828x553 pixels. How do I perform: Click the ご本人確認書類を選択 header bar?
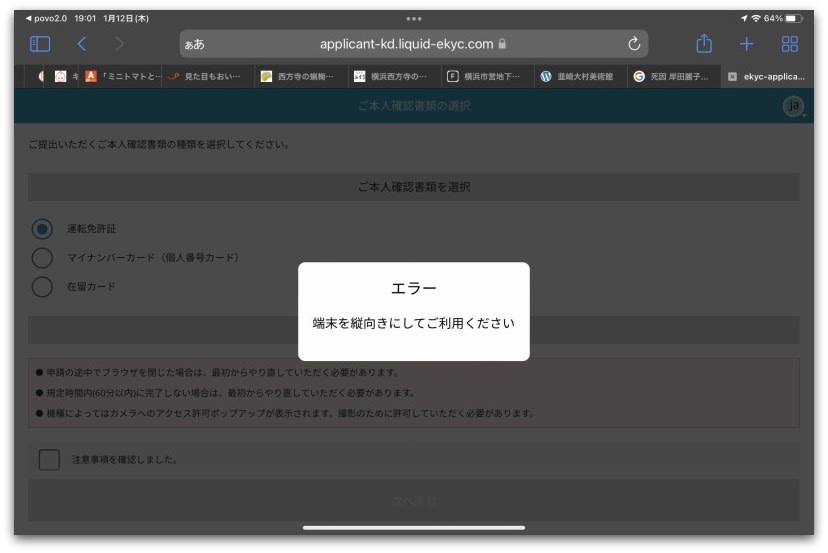click(x=413, y=187)
